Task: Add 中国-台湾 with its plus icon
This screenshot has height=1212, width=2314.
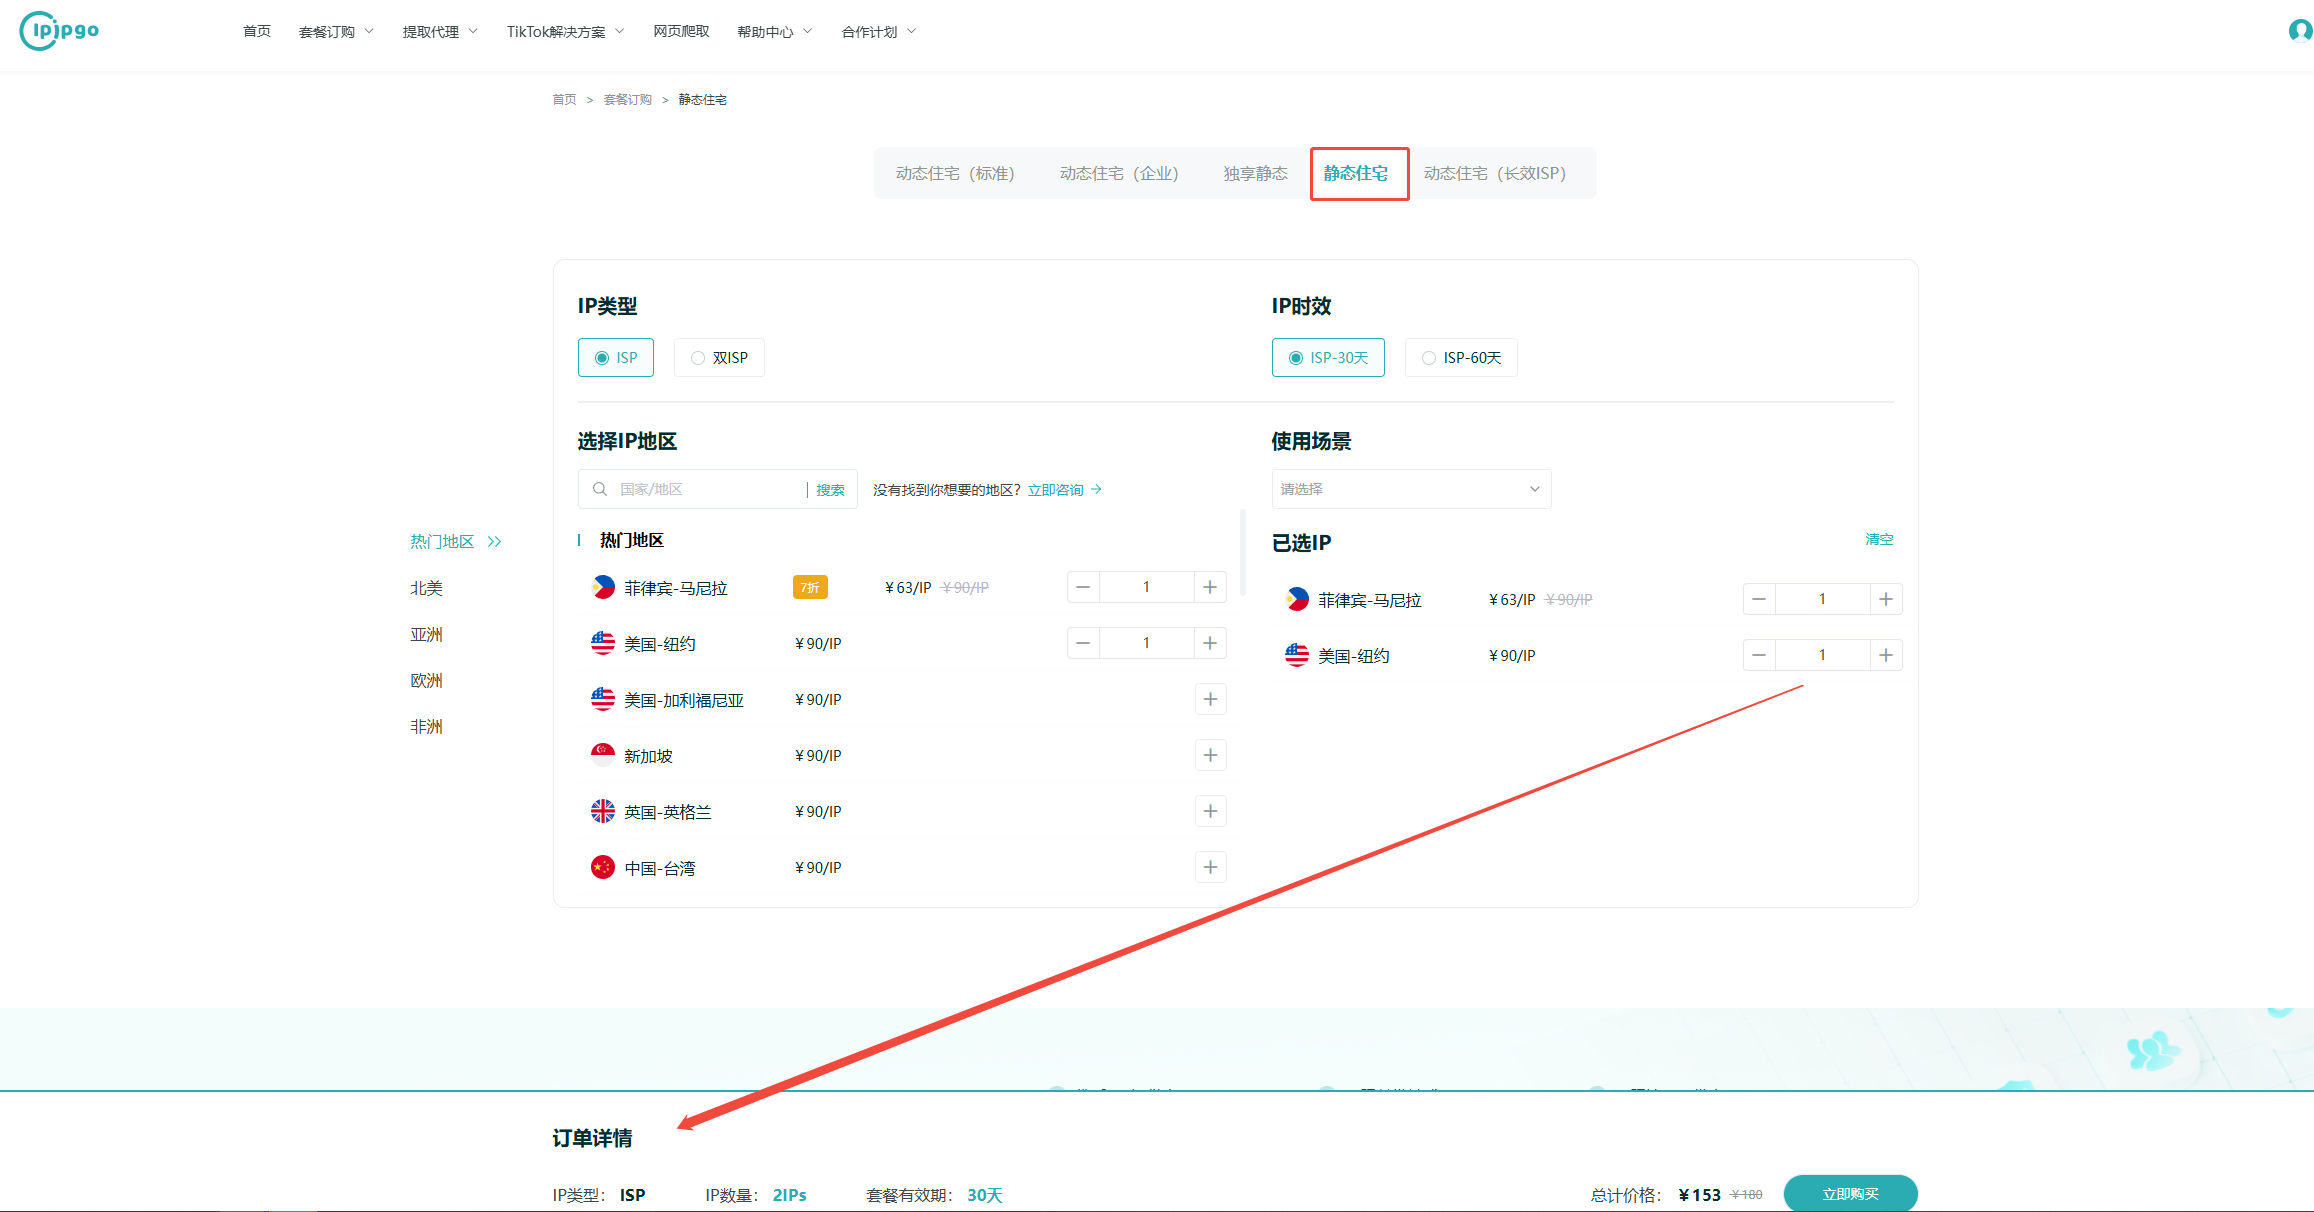Action: point(1210,867)
